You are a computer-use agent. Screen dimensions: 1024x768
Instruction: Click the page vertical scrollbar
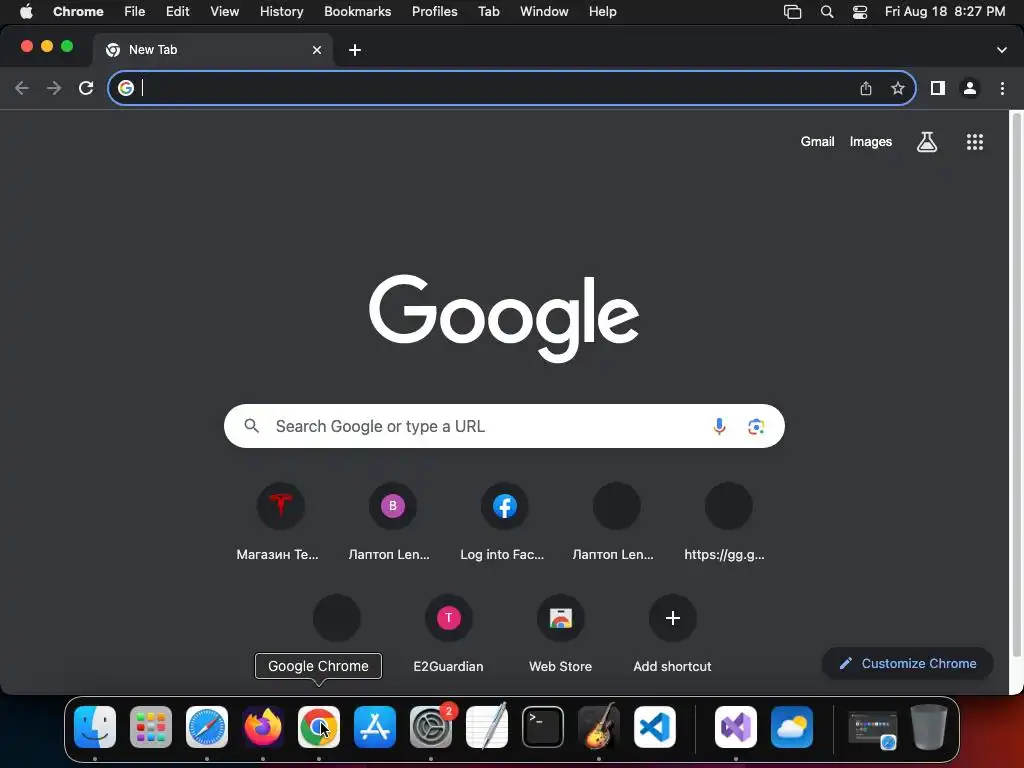(x=1016, y=385)
